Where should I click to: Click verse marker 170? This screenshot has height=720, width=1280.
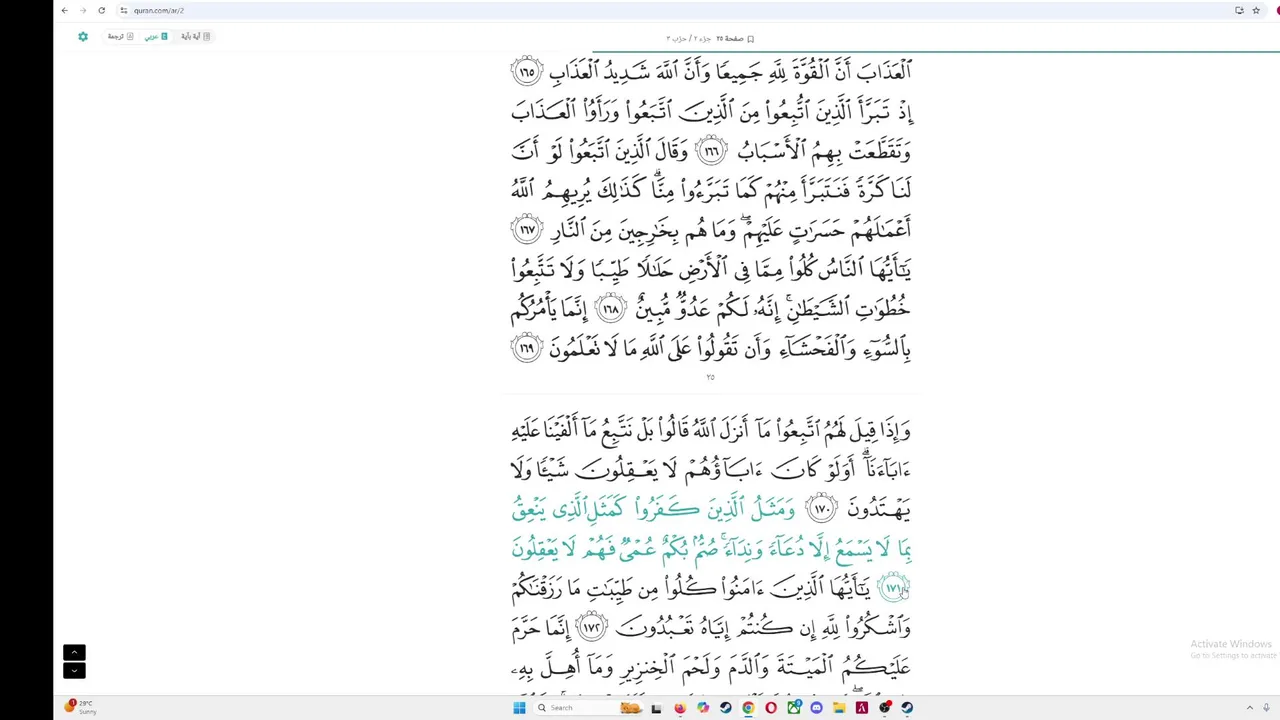pyautogui.click(x=821, y=509)
